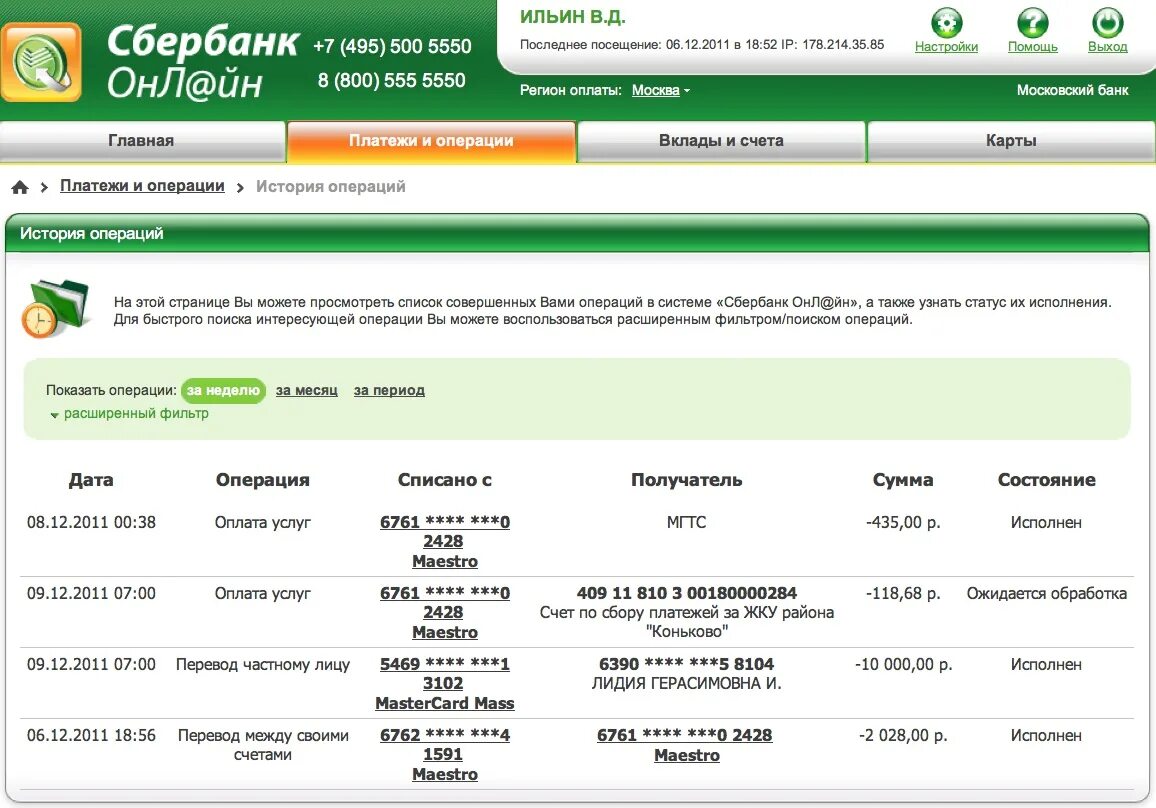Click Оплата услуг in the 08.12.2011 row

click(262, 522)
